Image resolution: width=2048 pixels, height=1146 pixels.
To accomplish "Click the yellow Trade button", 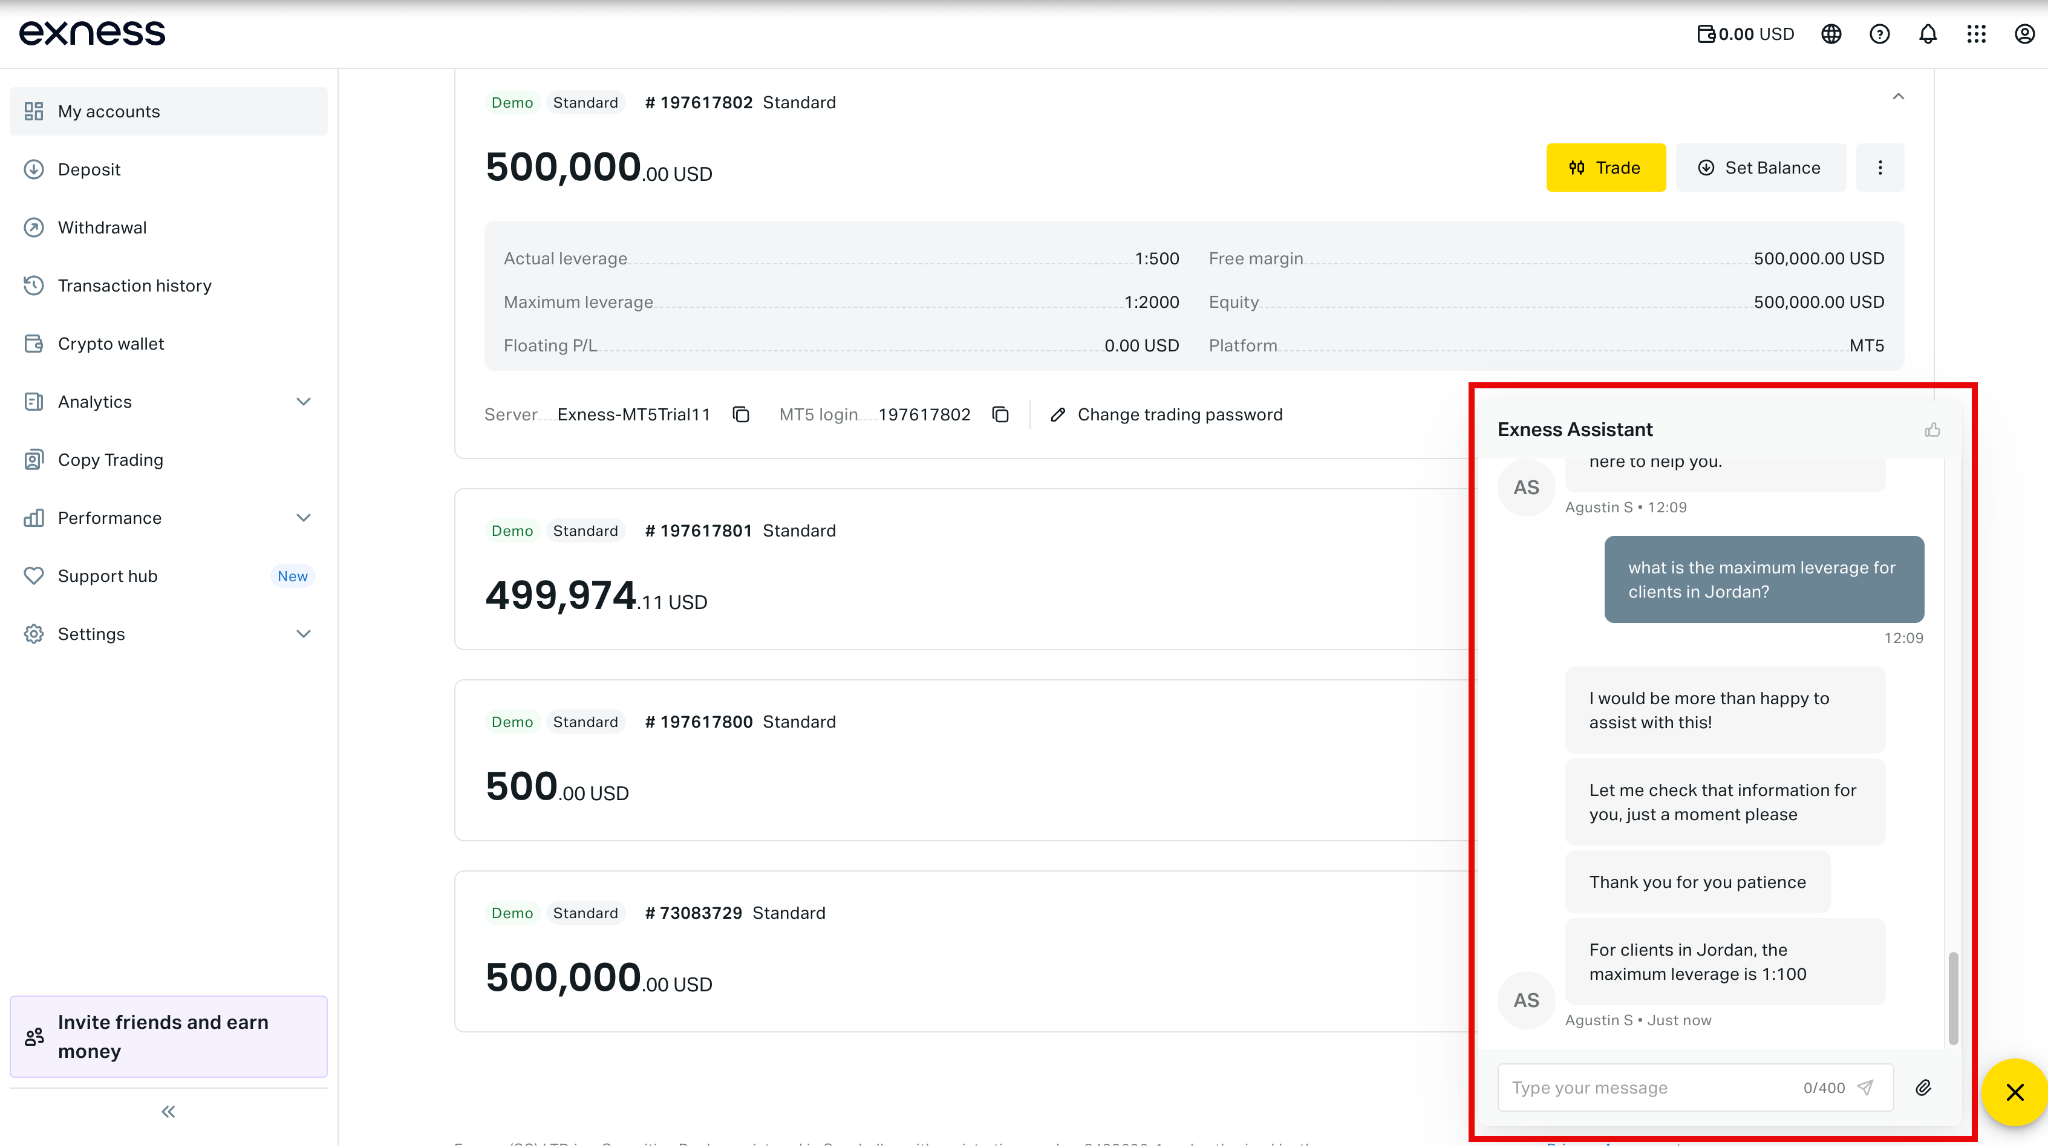I will click(x=1606, y=167).
